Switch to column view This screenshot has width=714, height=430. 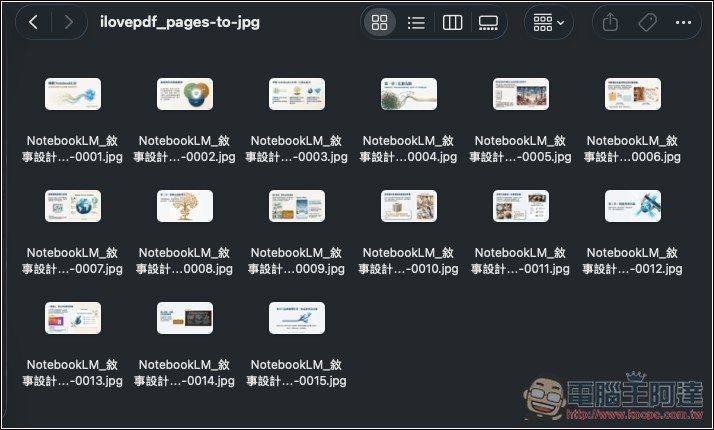452,22
